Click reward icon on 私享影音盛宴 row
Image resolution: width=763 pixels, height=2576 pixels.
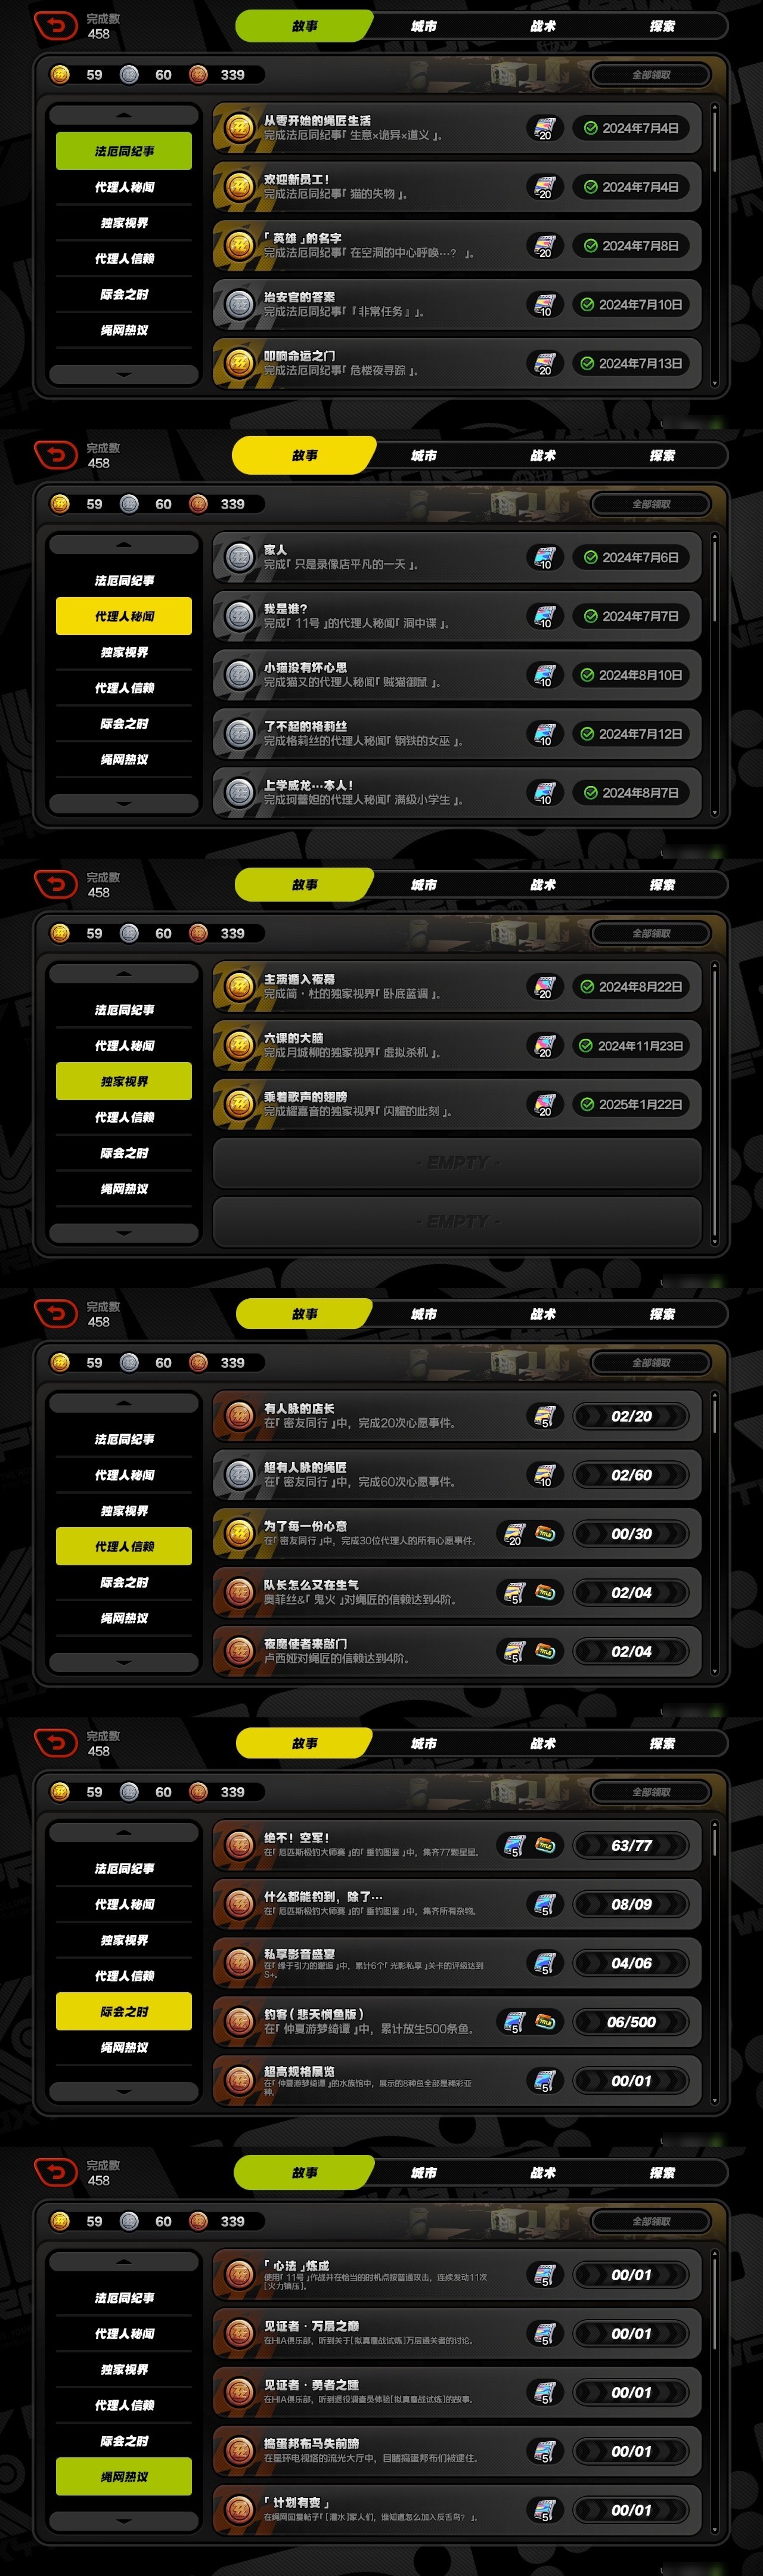point(544,1963)
